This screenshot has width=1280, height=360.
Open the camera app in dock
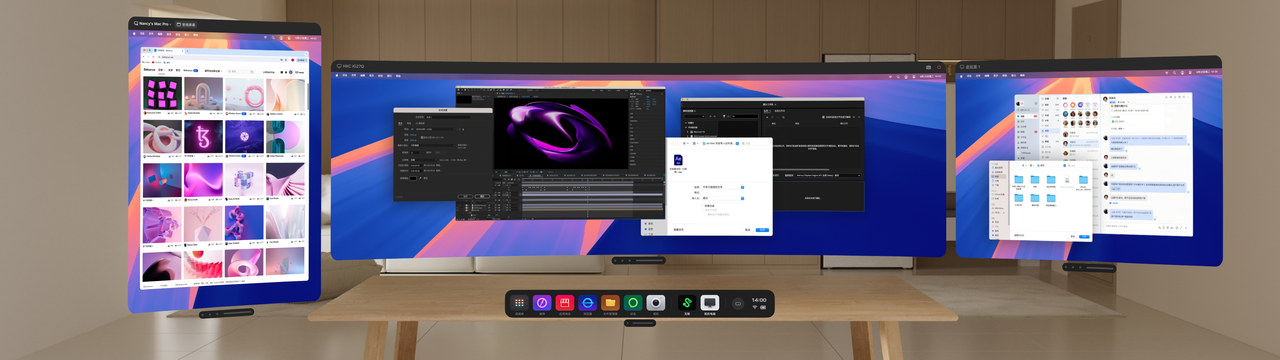click(656, 302)
